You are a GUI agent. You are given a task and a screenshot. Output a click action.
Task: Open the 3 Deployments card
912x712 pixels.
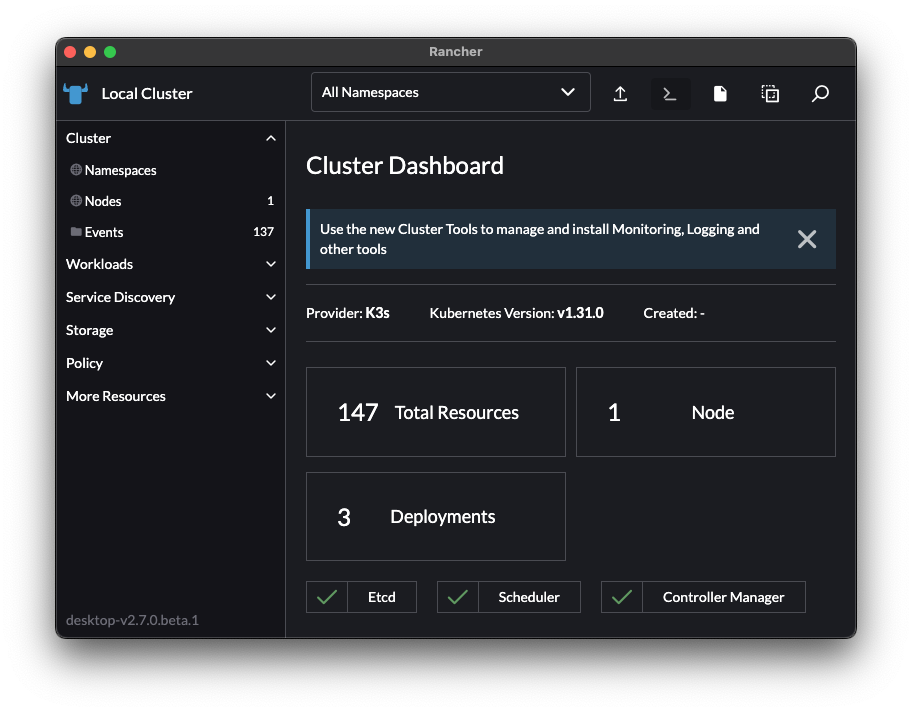pos(435,516)
